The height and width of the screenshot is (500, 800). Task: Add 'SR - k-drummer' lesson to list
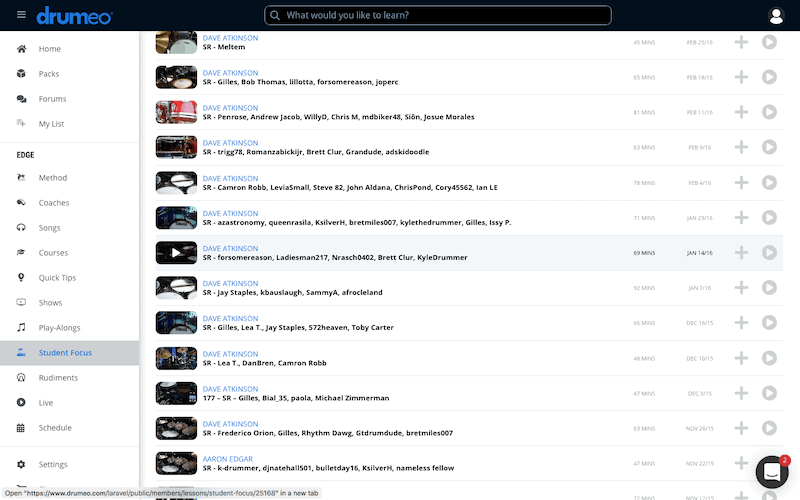tap(741, 463)
